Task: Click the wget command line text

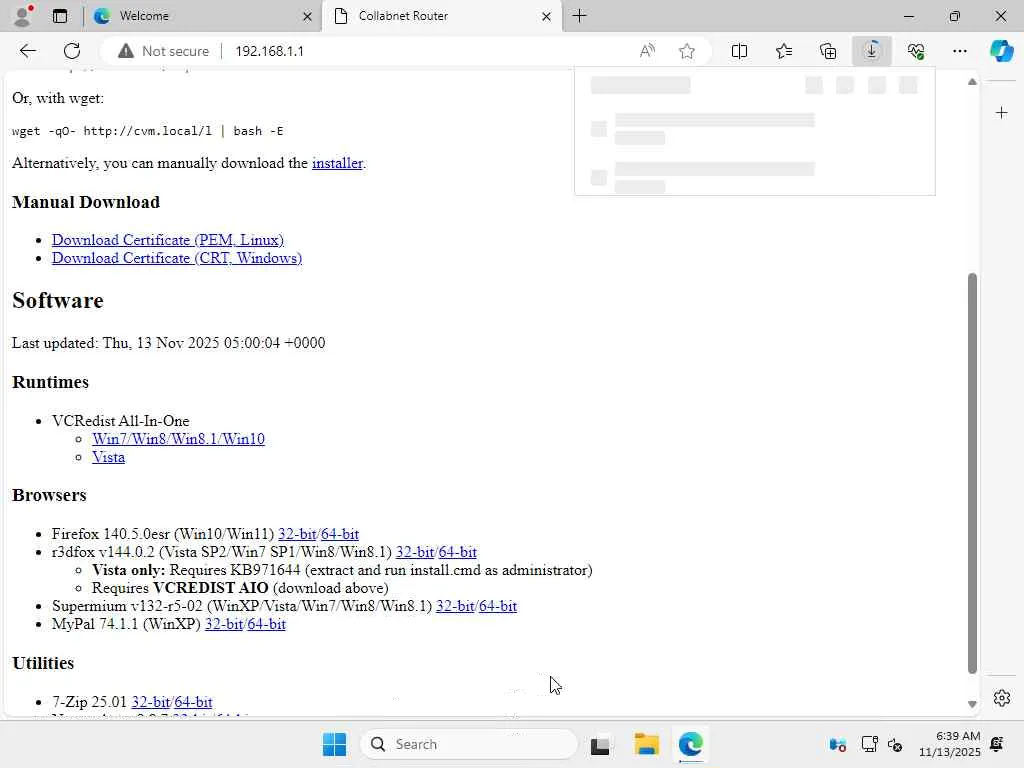Action: tap(148, 131)
